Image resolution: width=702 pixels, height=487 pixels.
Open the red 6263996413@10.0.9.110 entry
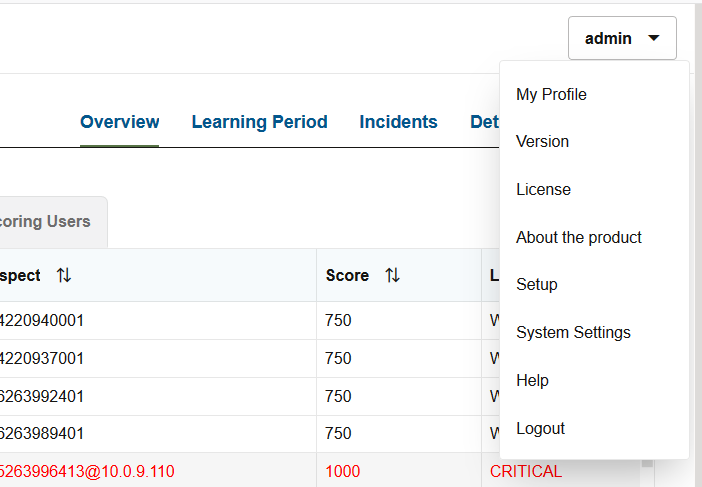[x=87, y=471]
